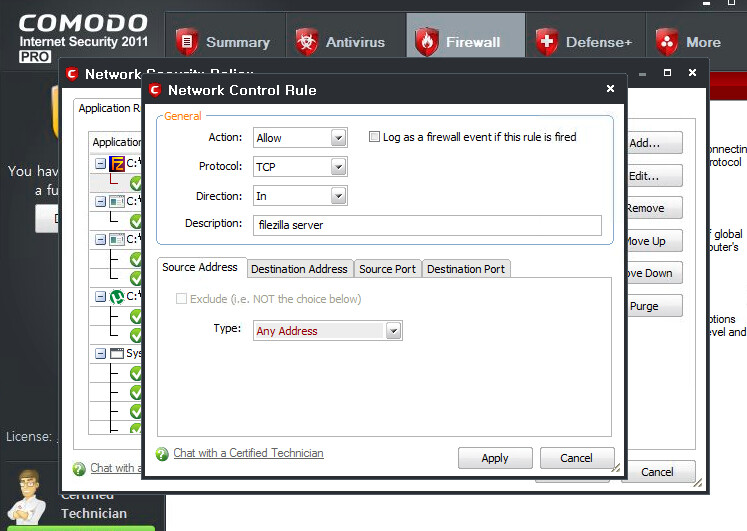Click the Certified Technician avatar
The image size is (747, 531).
click(x=28, y=496)
